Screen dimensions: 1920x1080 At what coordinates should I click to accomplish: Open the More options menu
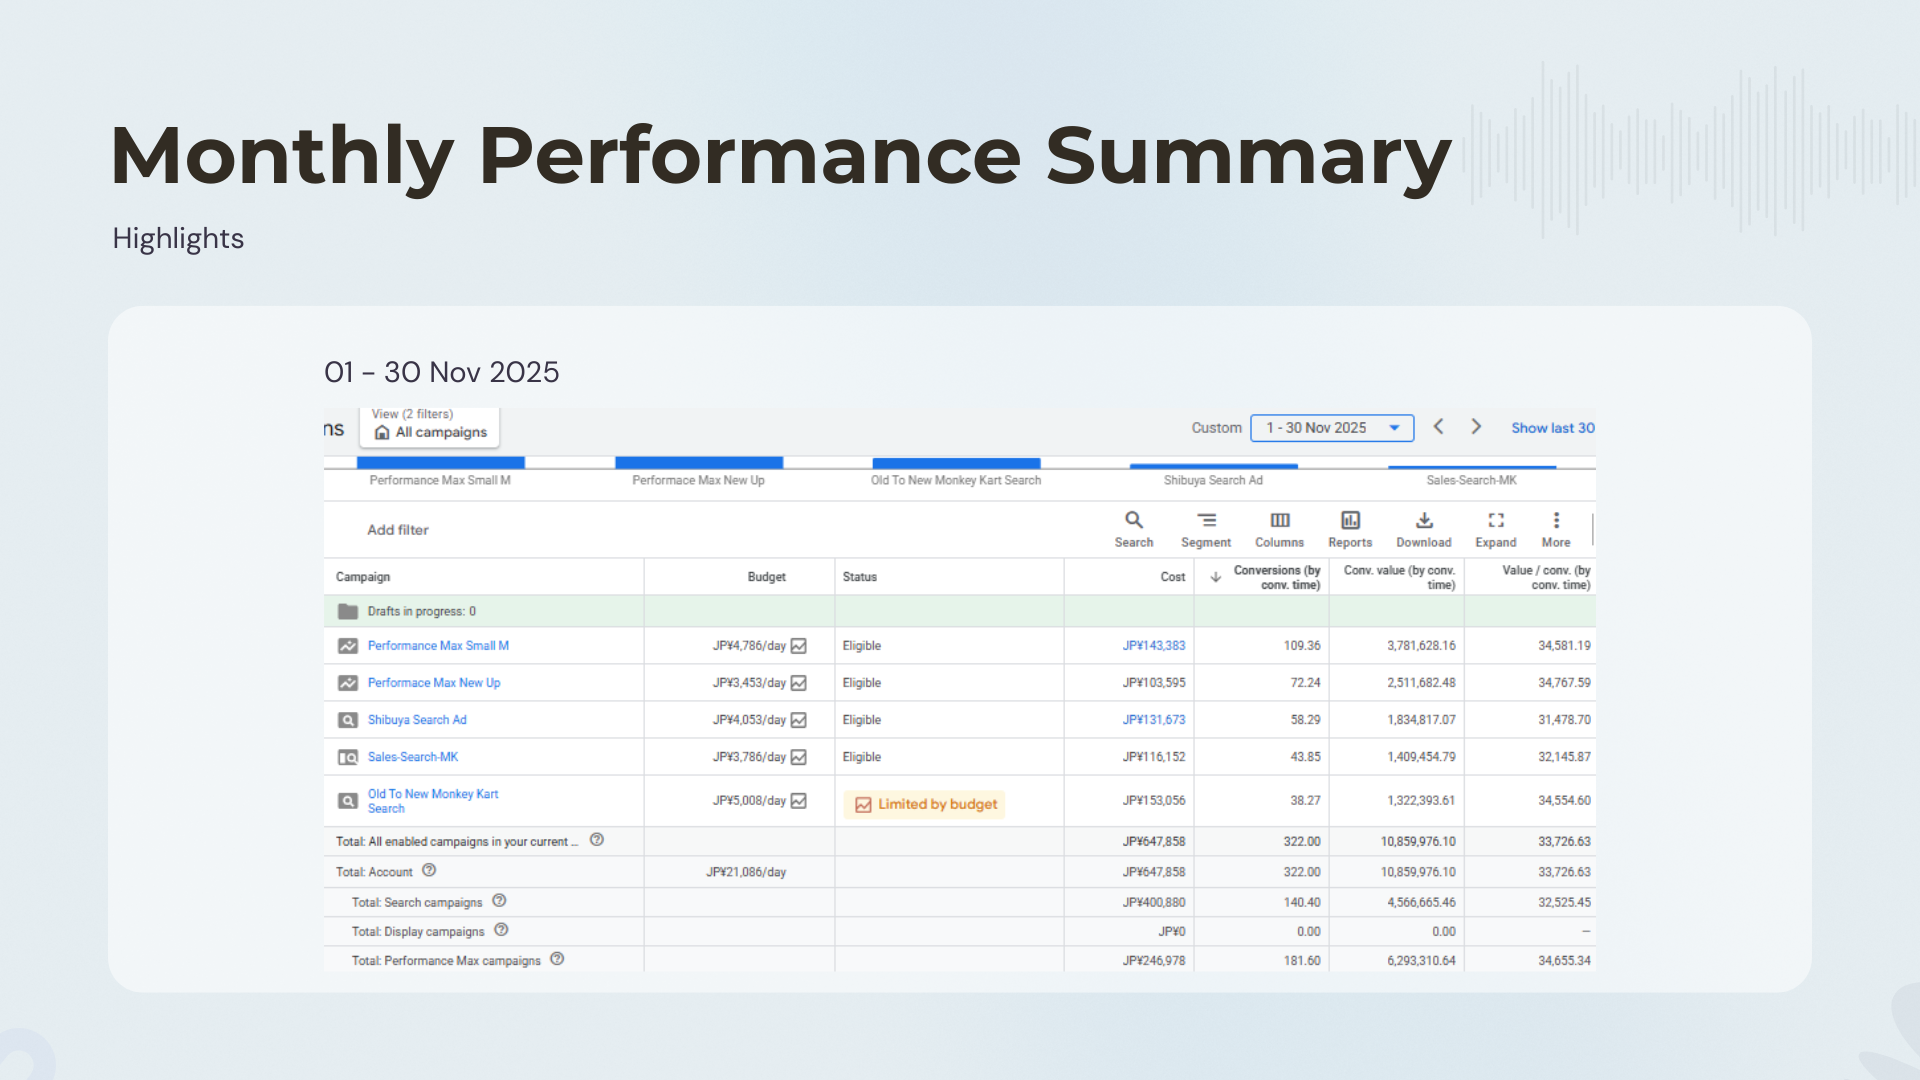1555,520
